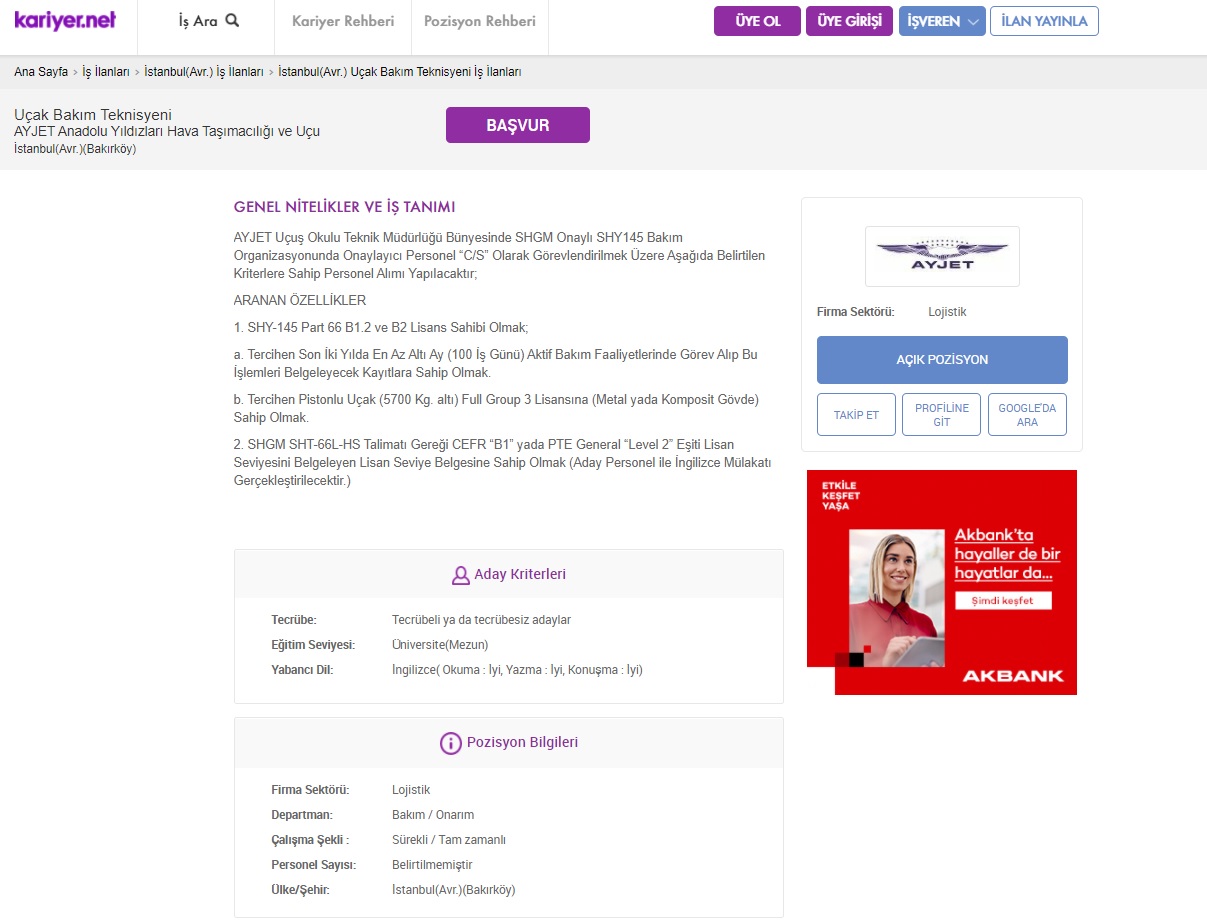
Task: Click the Belirtilmemiştir personnel count value
Action: 432,865
